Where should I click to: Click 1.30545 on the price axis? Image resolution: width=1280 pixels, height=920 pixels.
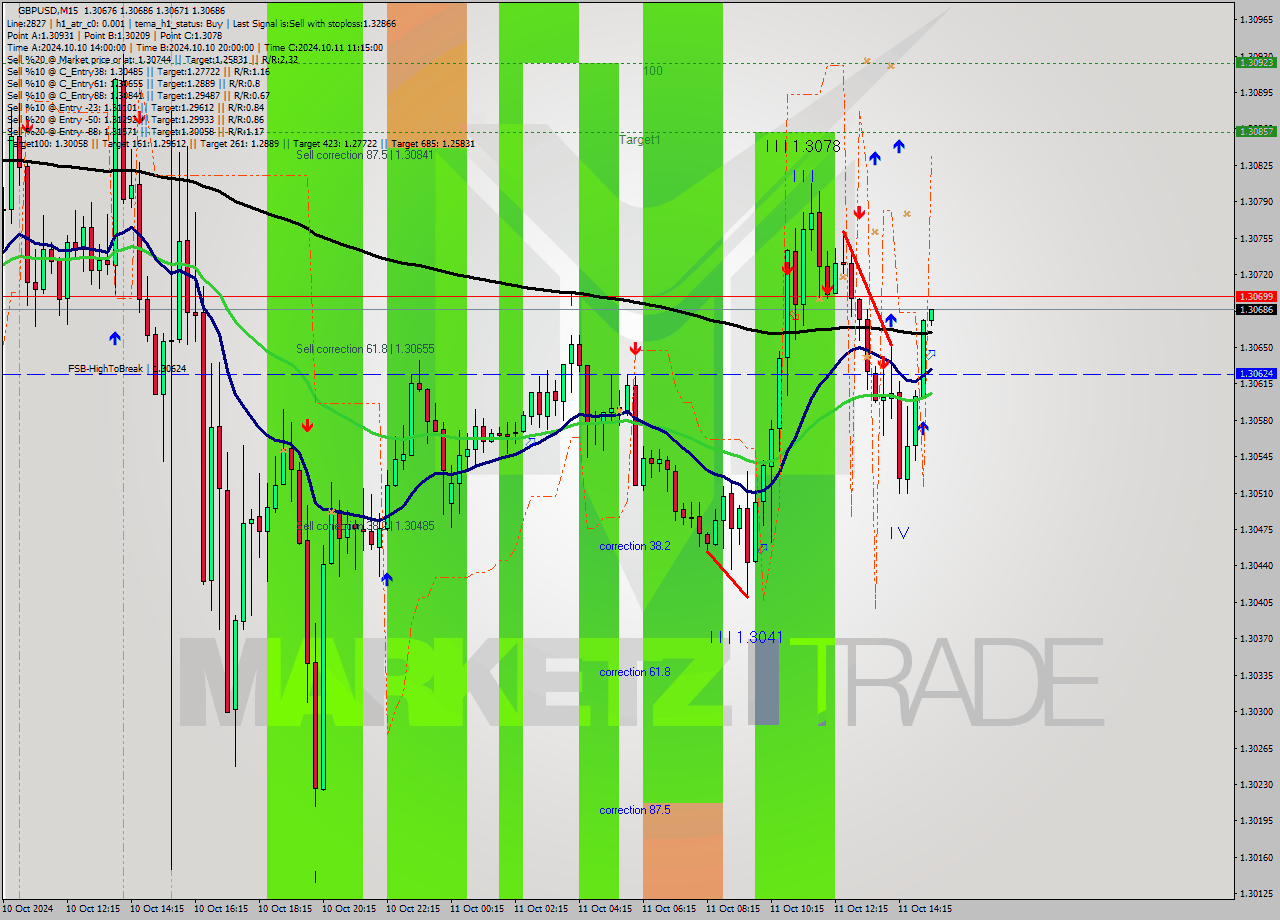pyautogui.click(x=1256, y=456)
